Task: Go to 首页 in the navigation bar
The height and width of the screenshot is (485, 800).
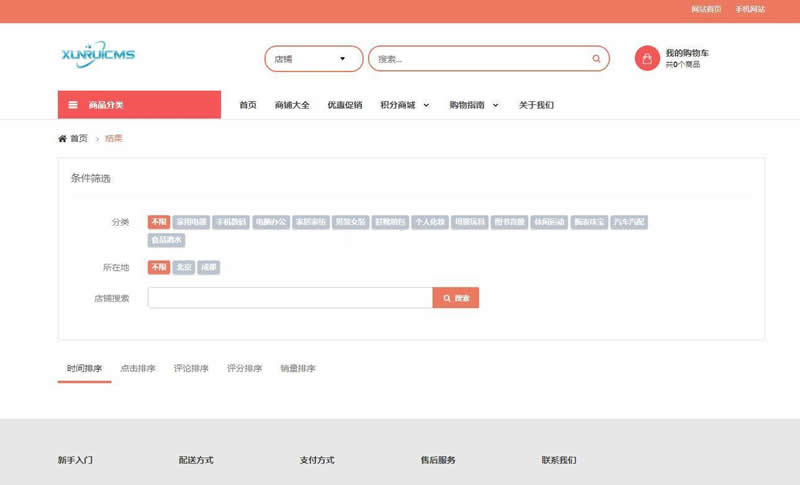Action: 248,105
